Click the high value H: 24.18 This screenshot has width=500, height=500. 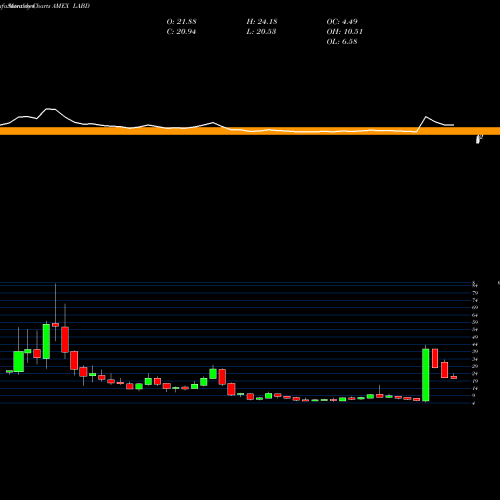pos(262,22)
